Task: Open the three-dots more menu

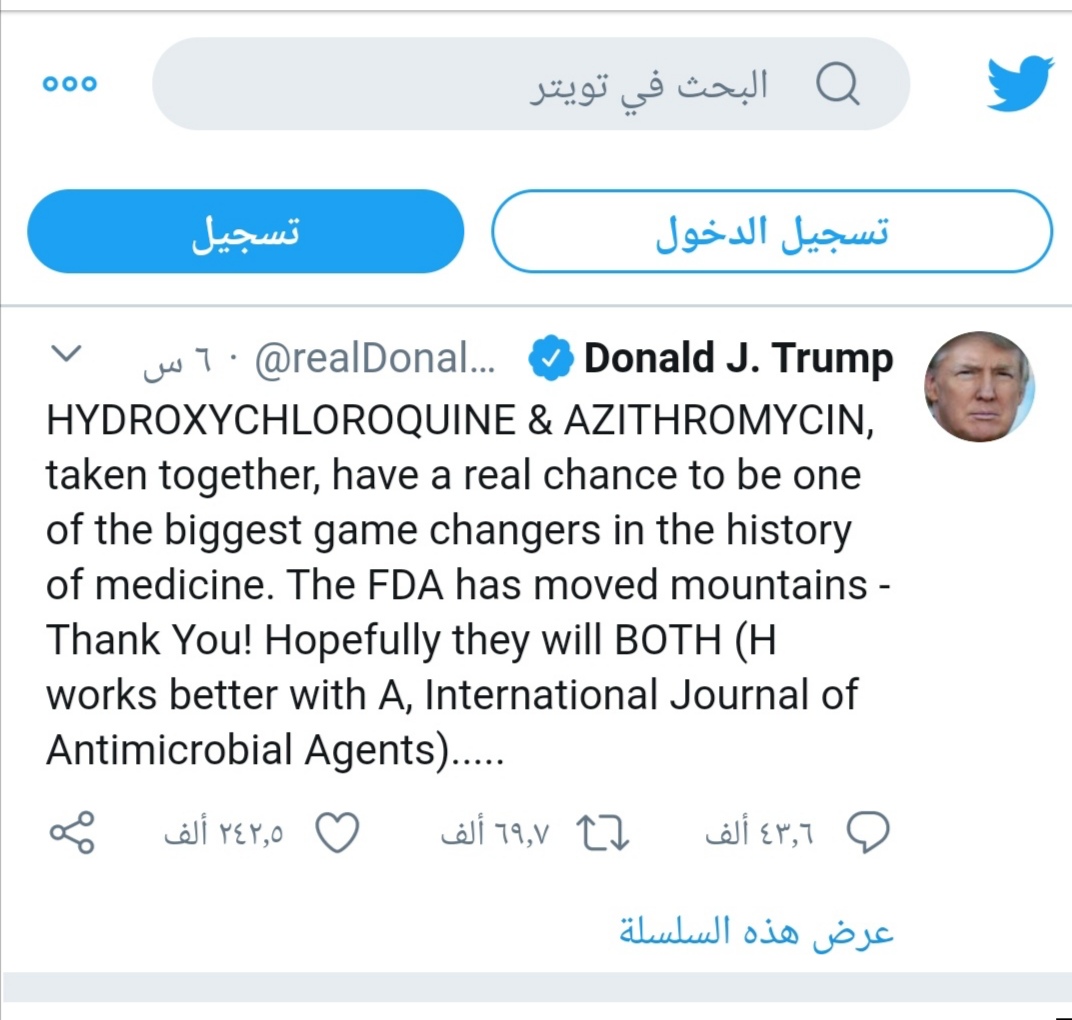Action: click(x=70, y=84)
